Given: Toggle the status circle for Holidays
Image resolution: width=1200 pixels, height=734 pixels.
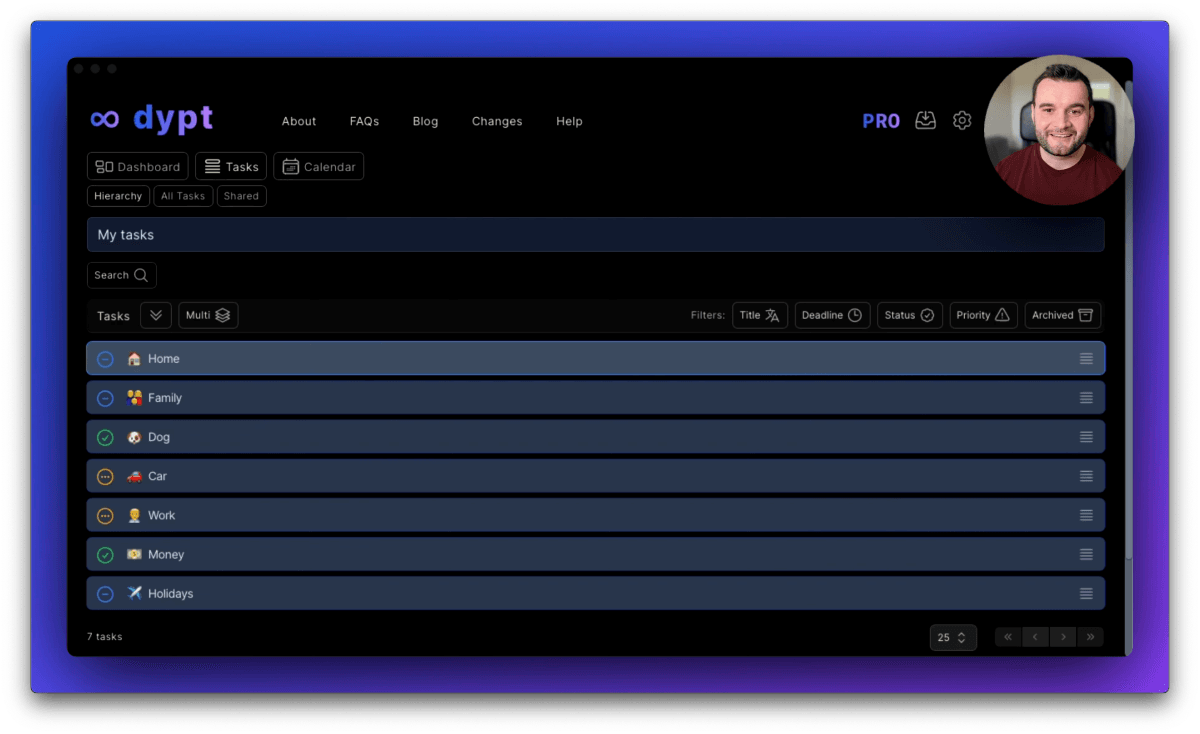Looking at the screenshot, I should point(105,593).
